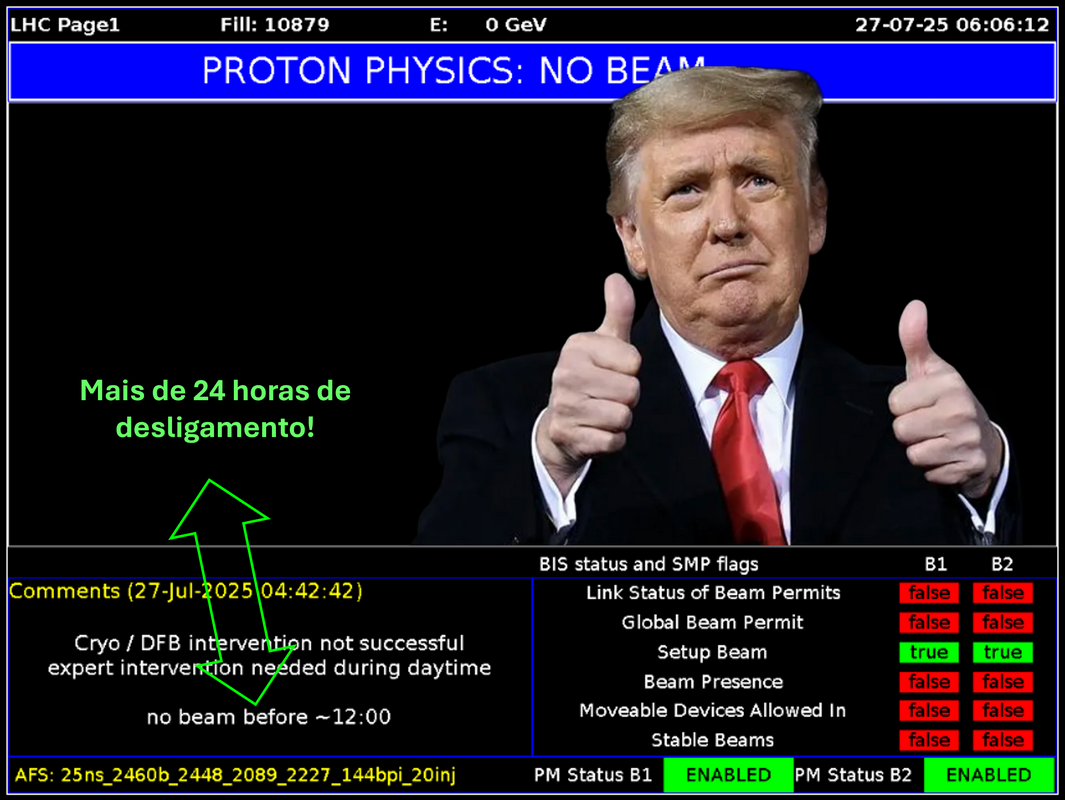Toggle Link Status of Beam Permits B1 flag
This screenshot has width=1065, height=800.
click(x=928, y=593)
